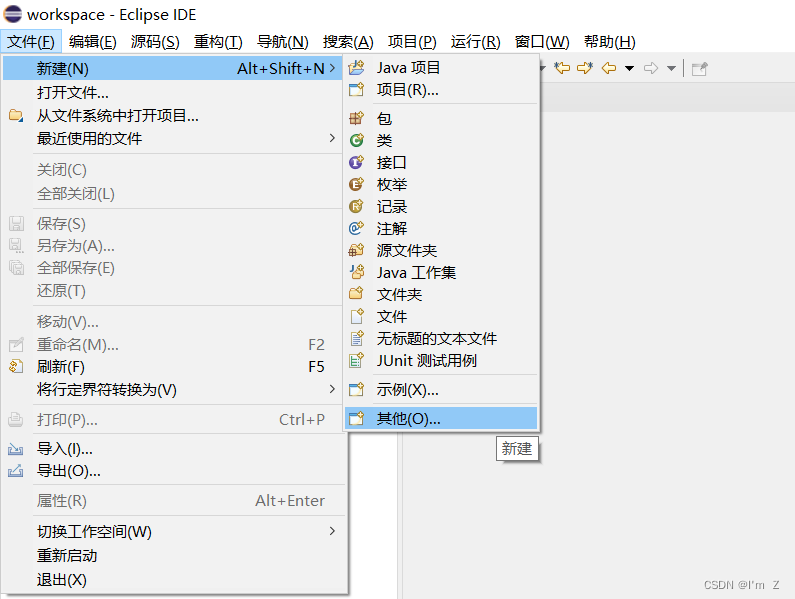Choose 退出(X) to exit Eclipse

coord(172,580)
